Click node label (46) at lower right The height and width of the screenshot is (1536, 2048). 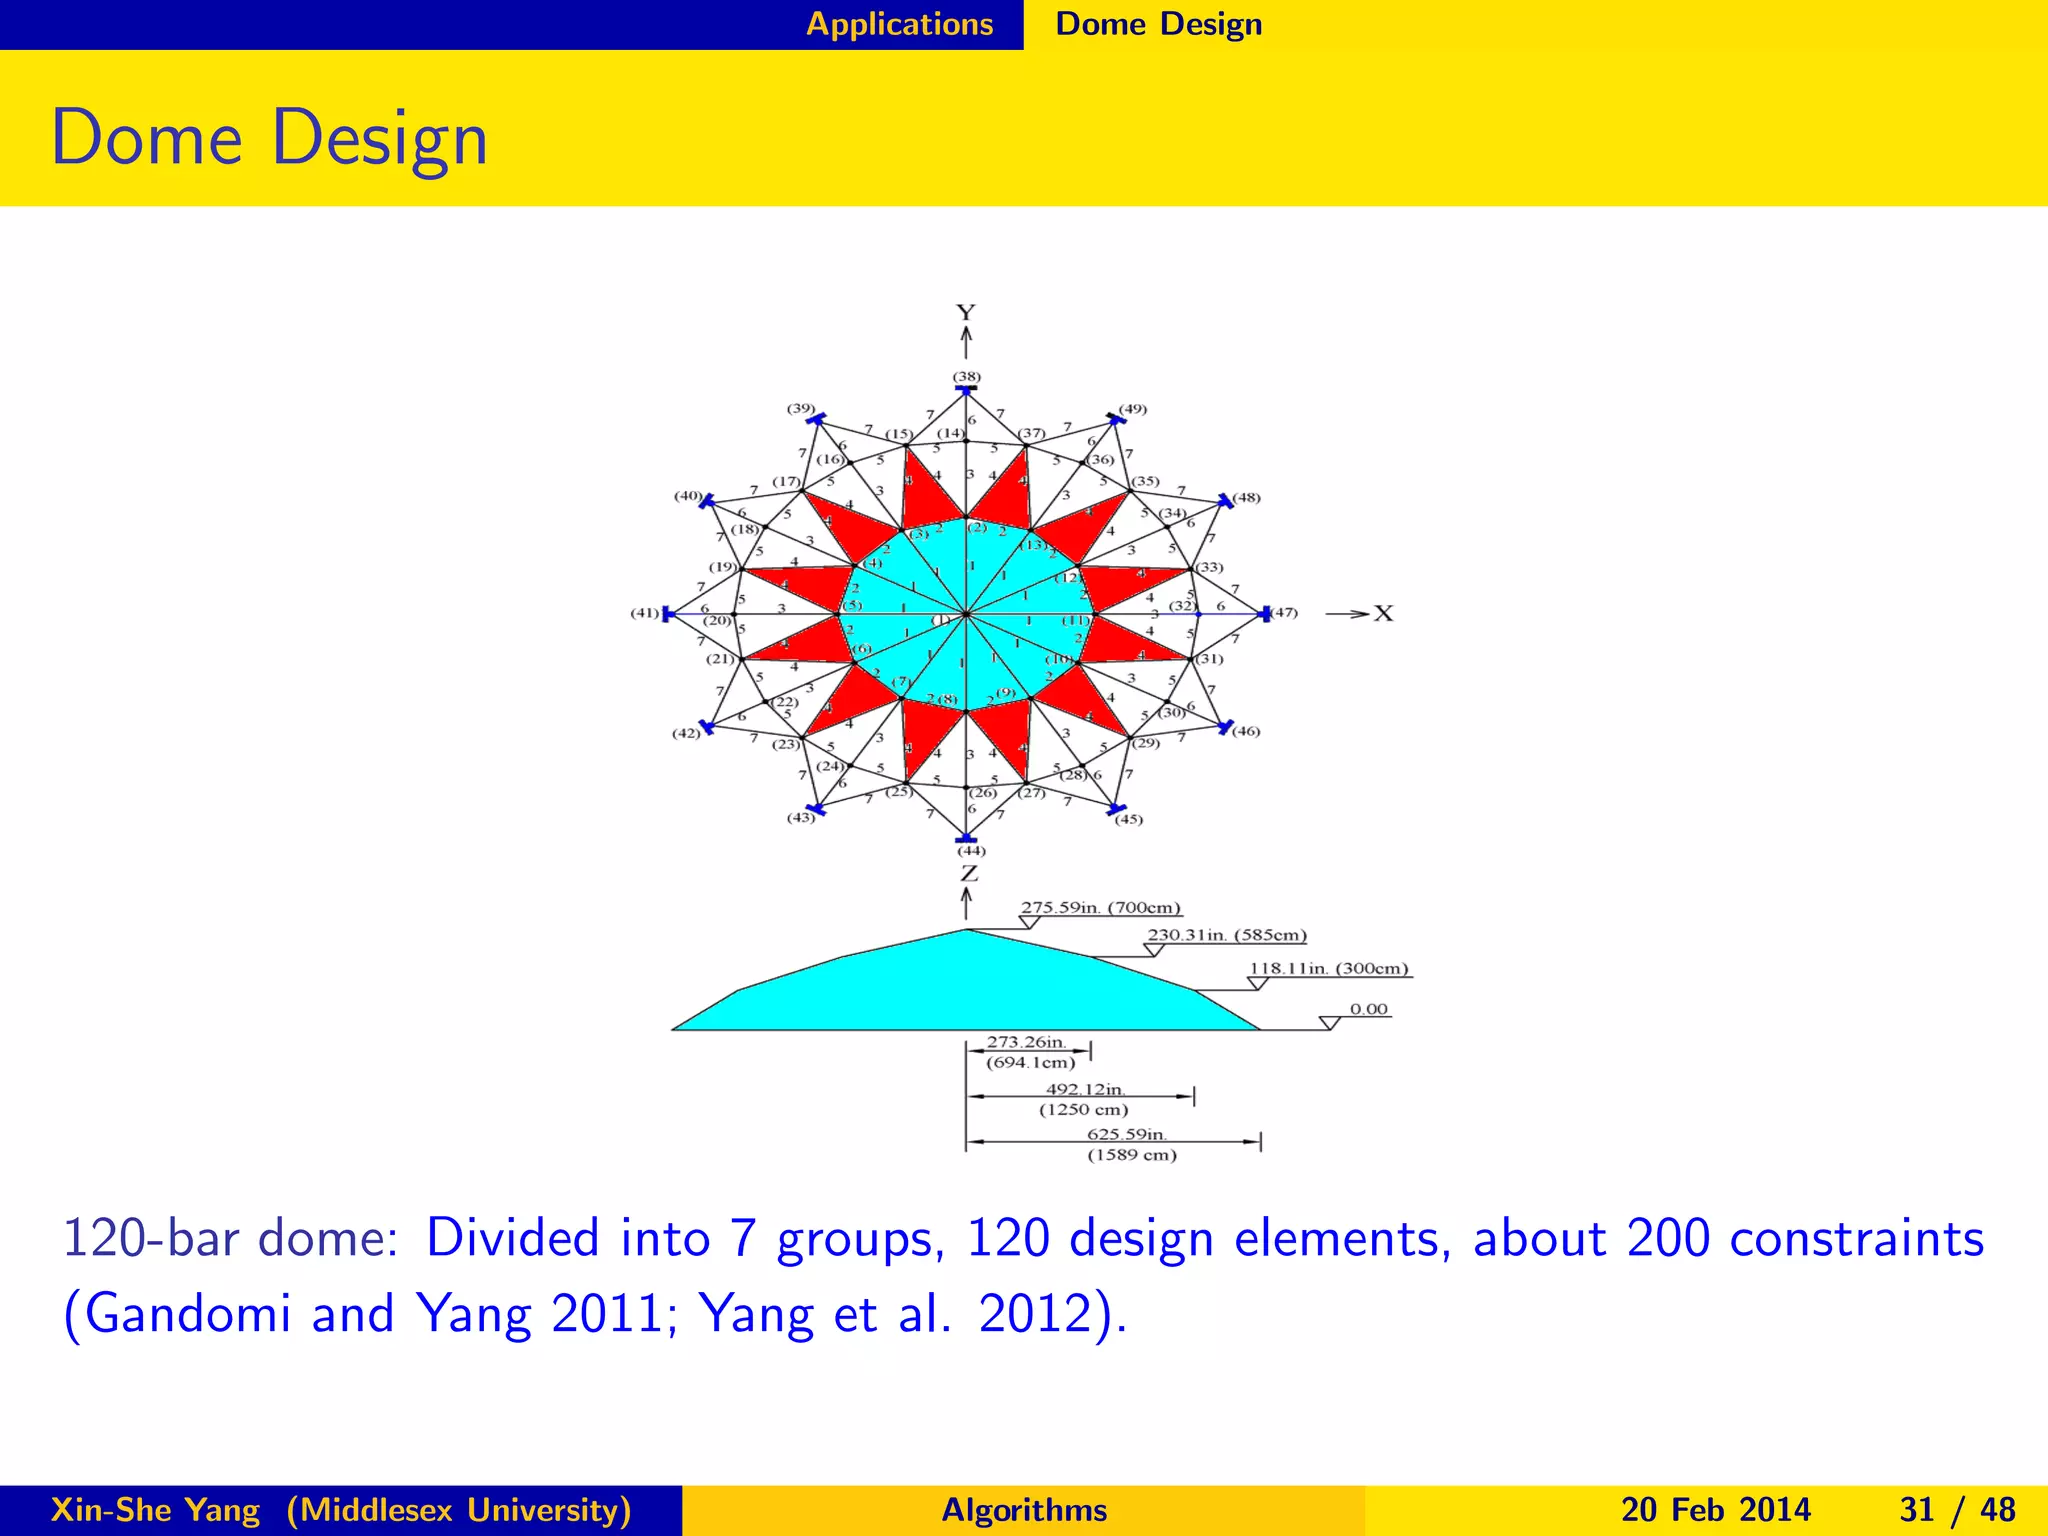click(1246, 731)
